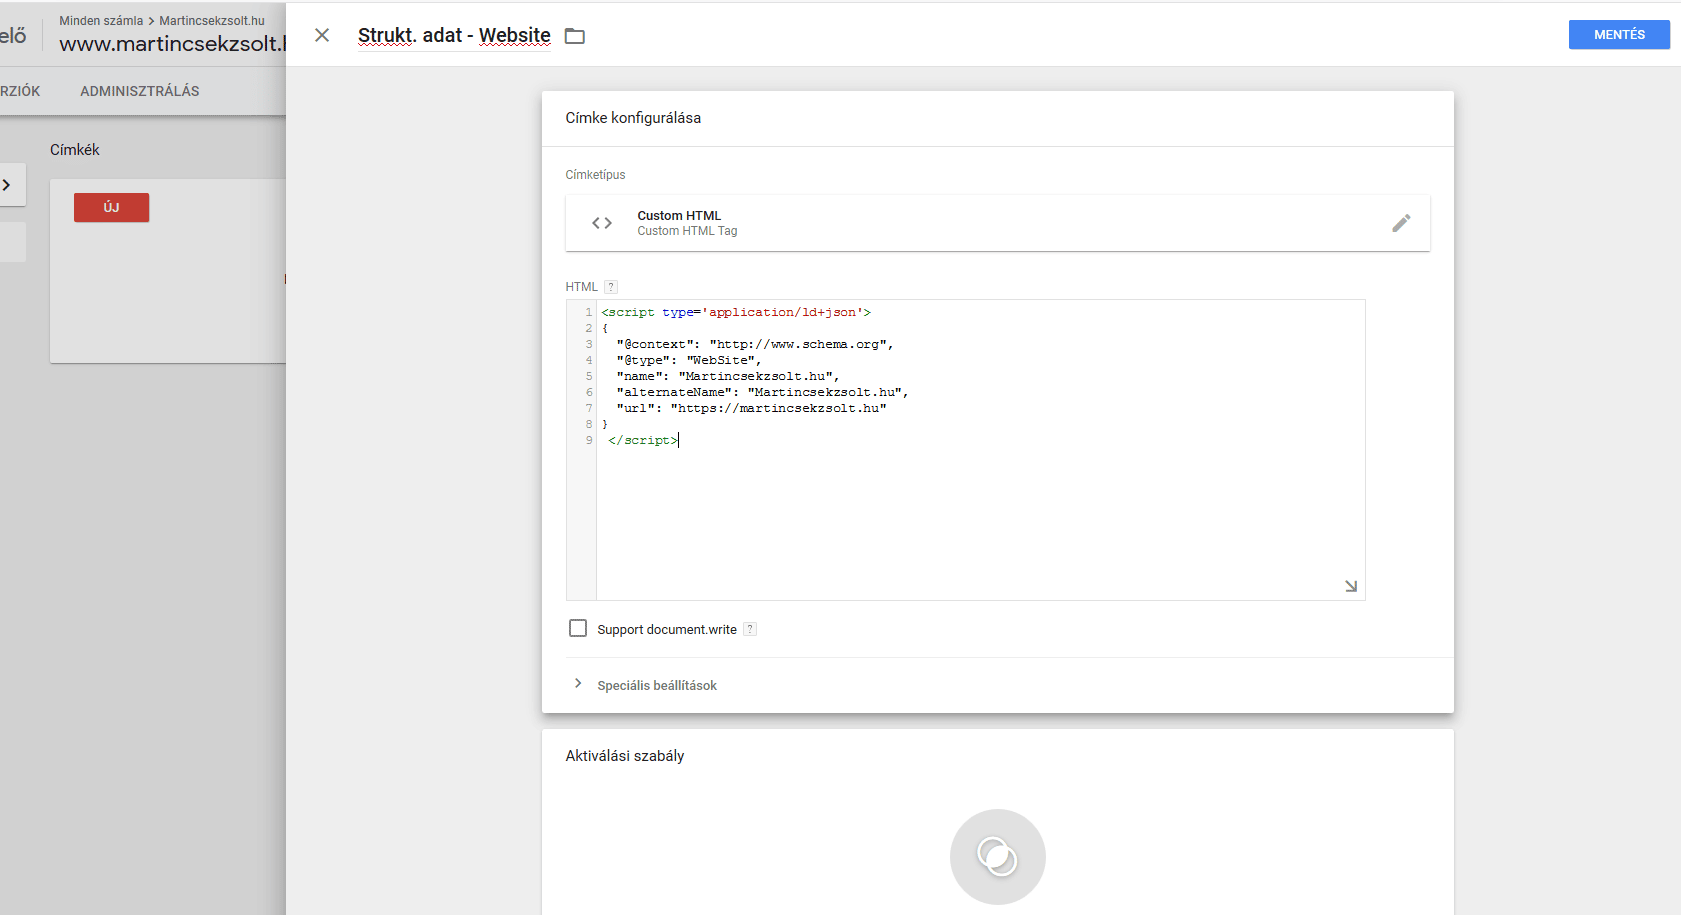This screenshot has height=915, width=1681.
Task: Choose a trigger via the circle icon
Action: tap(997, 857)
